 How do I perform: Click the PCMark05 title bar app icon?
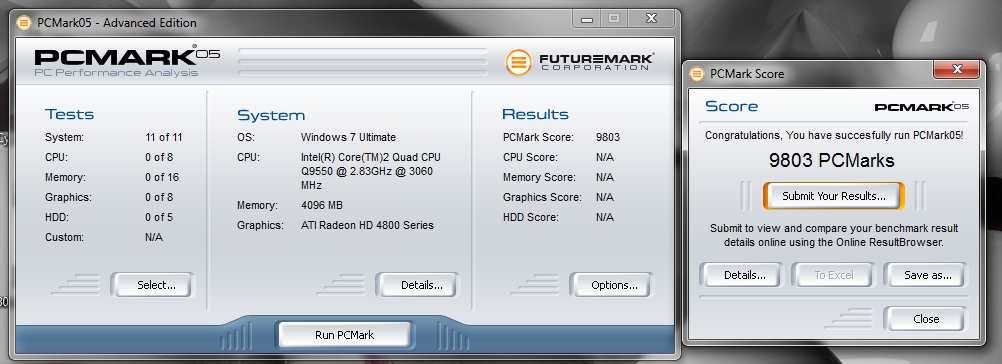(x=24, y=23)
